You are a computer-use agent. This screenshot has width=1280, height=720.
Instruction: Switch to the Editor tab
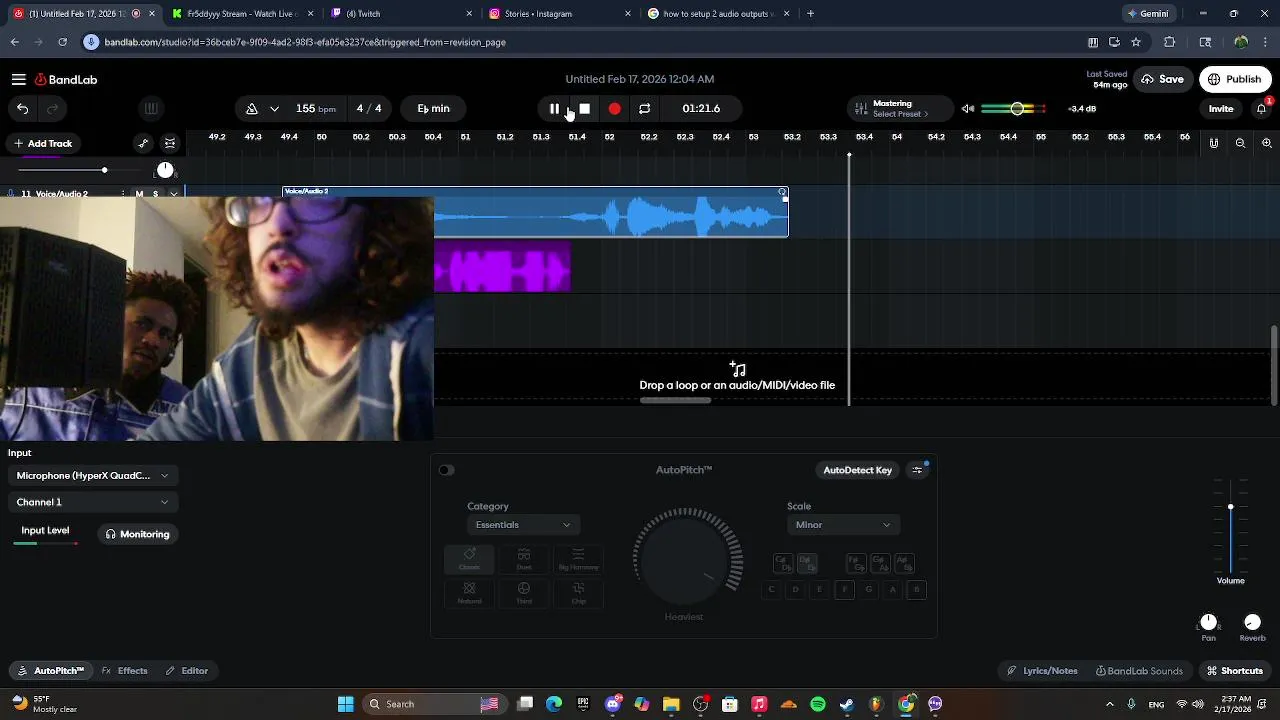click(x=186, y=671)
